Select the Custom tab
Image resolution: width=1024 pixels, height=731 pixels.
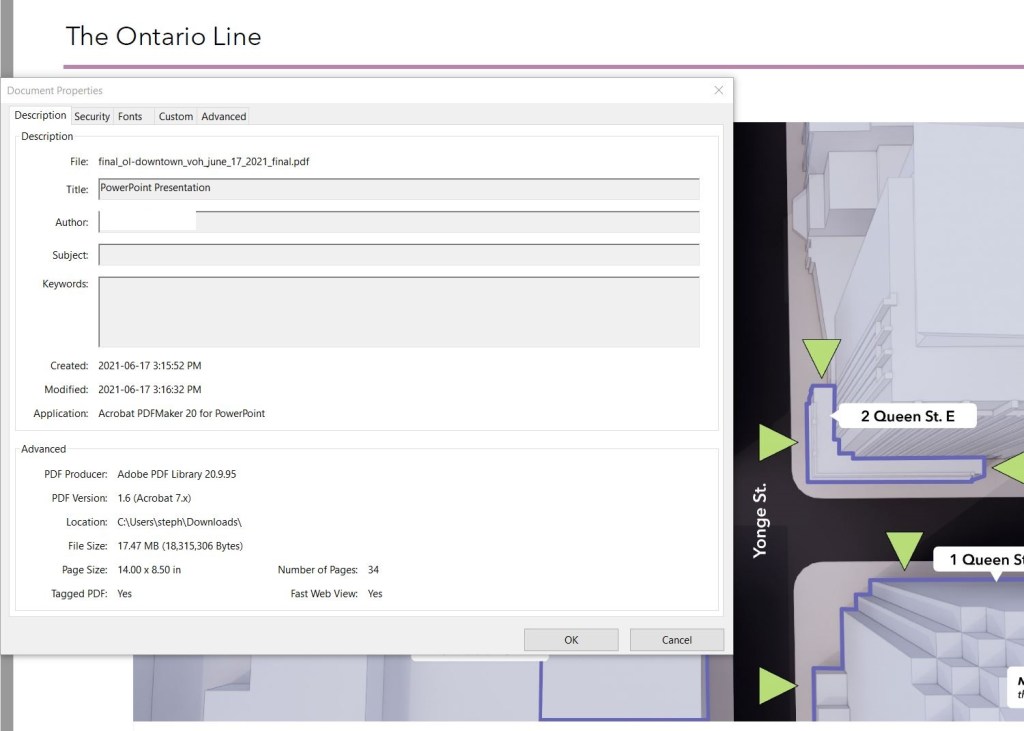point(175,116)
